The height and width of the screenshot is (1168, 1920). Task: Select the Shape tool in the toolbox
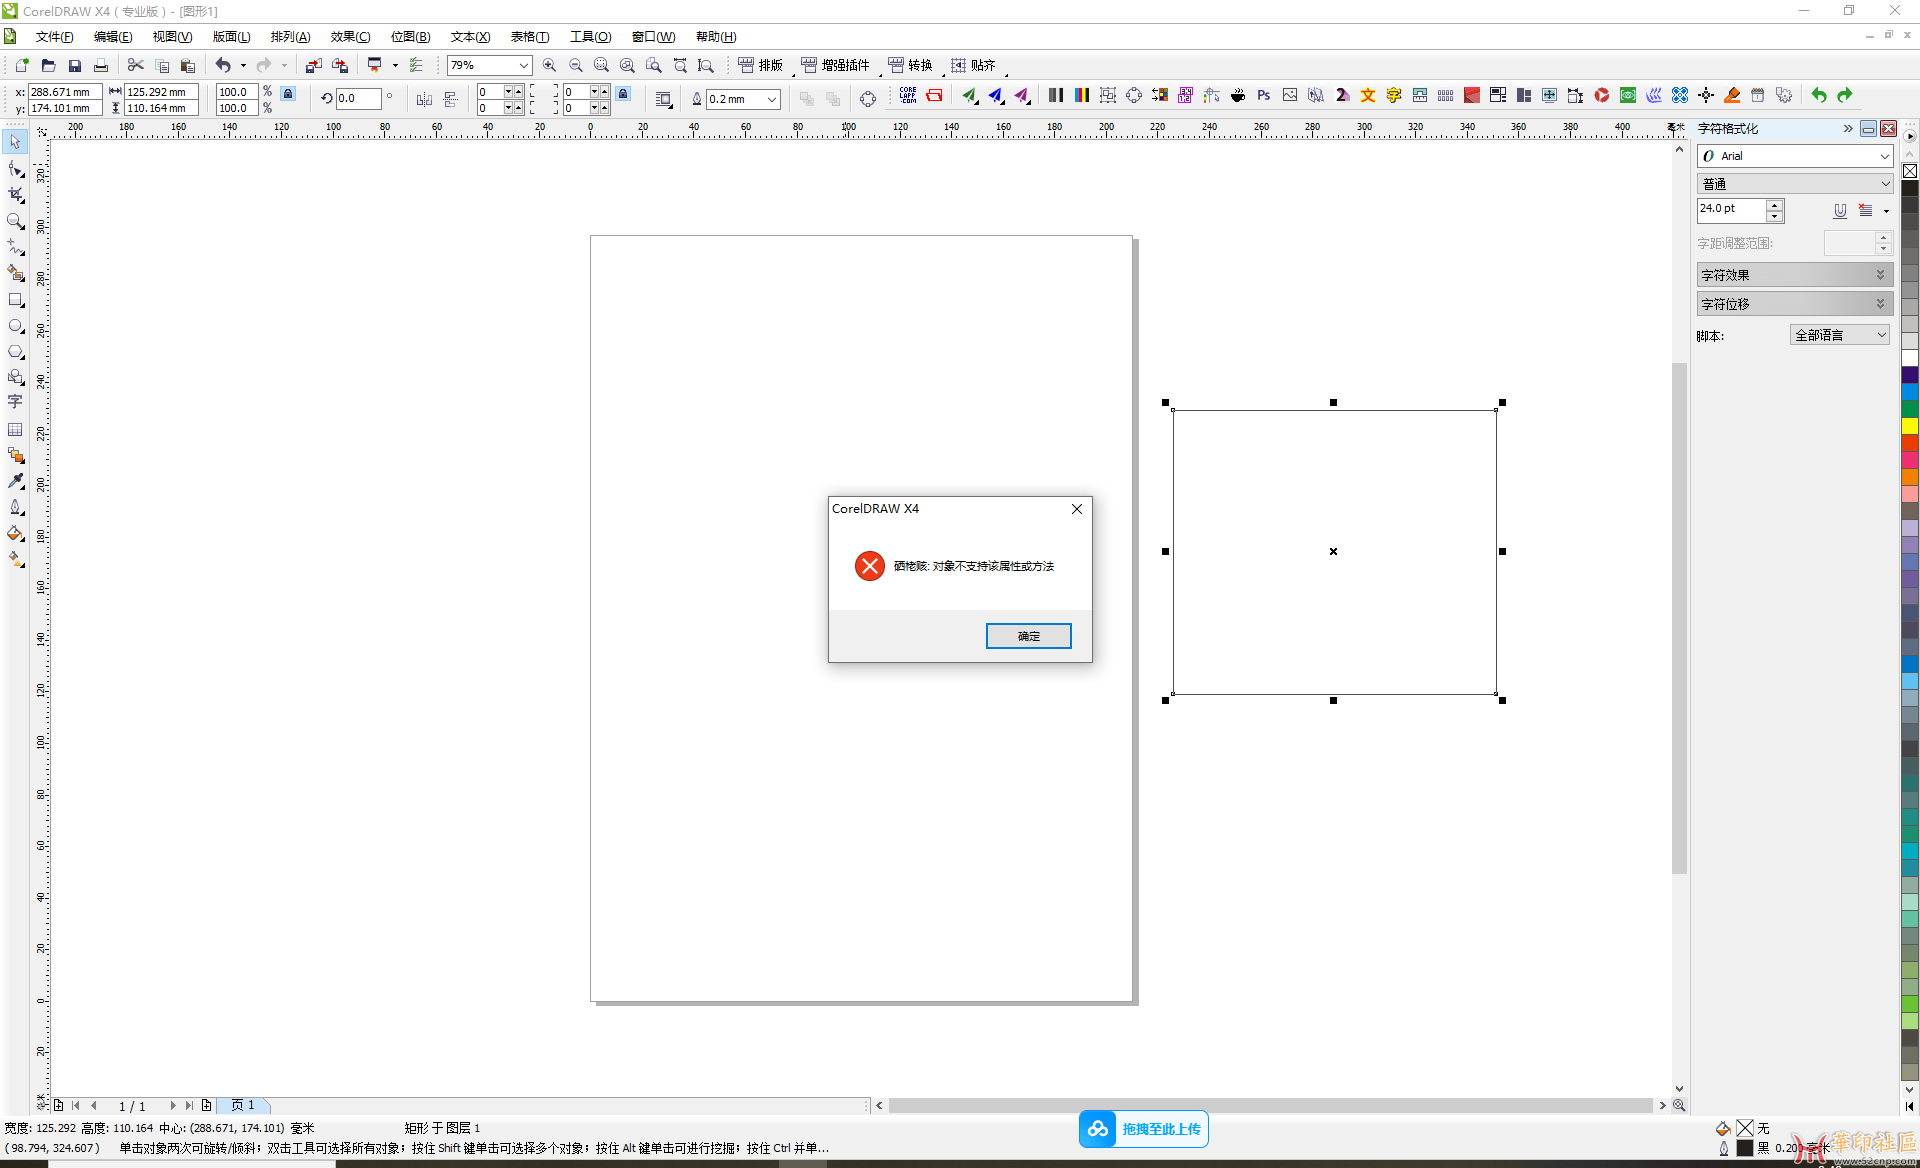(x=15, y=169)
